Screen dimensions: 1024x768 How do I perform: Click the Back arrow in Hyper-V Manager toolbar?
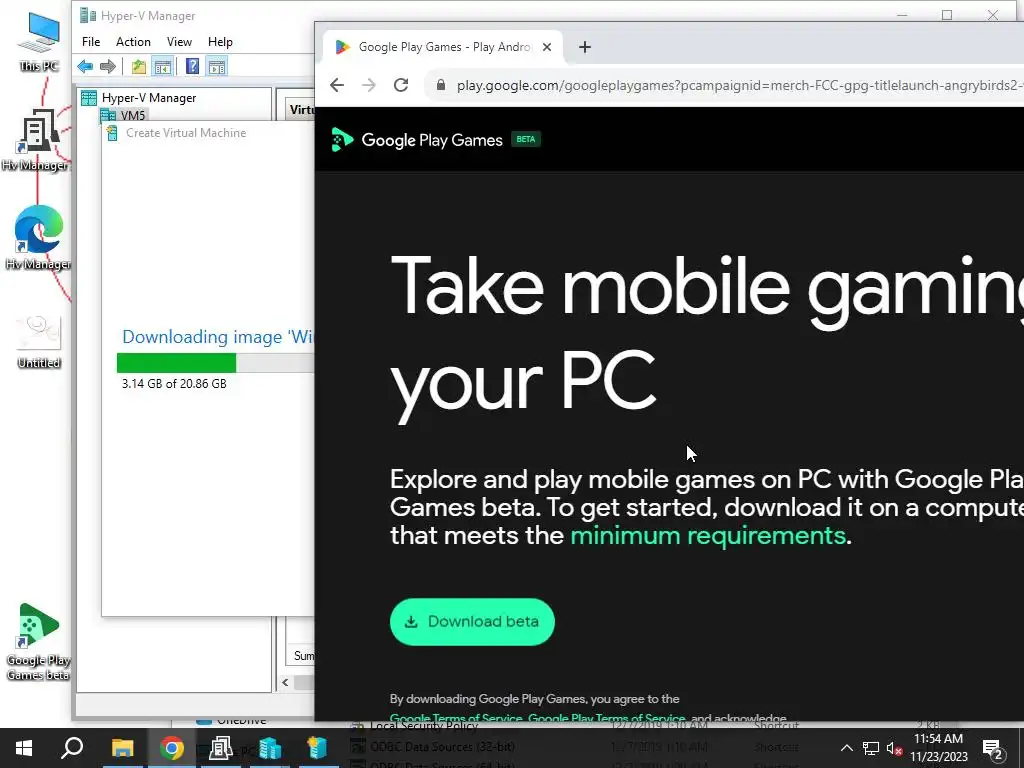85,66
